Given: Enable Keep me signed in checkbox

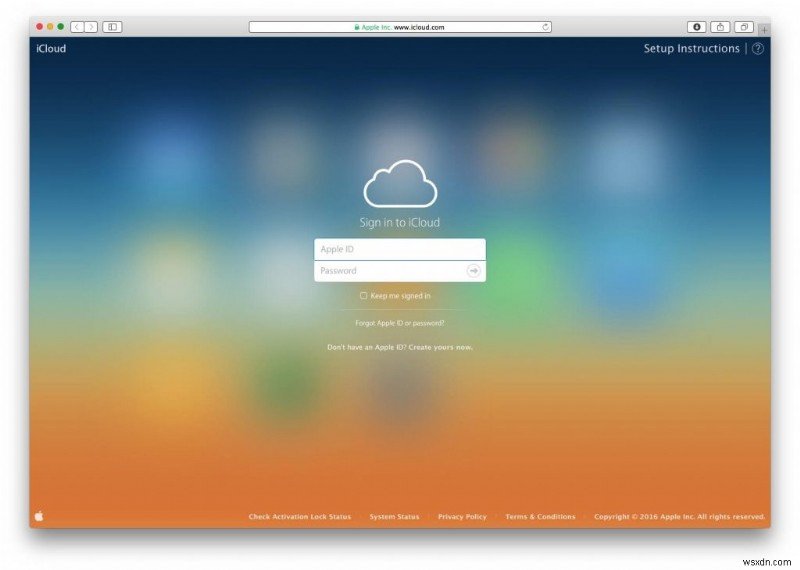Looking at the screenshot, I should point(363,295).
